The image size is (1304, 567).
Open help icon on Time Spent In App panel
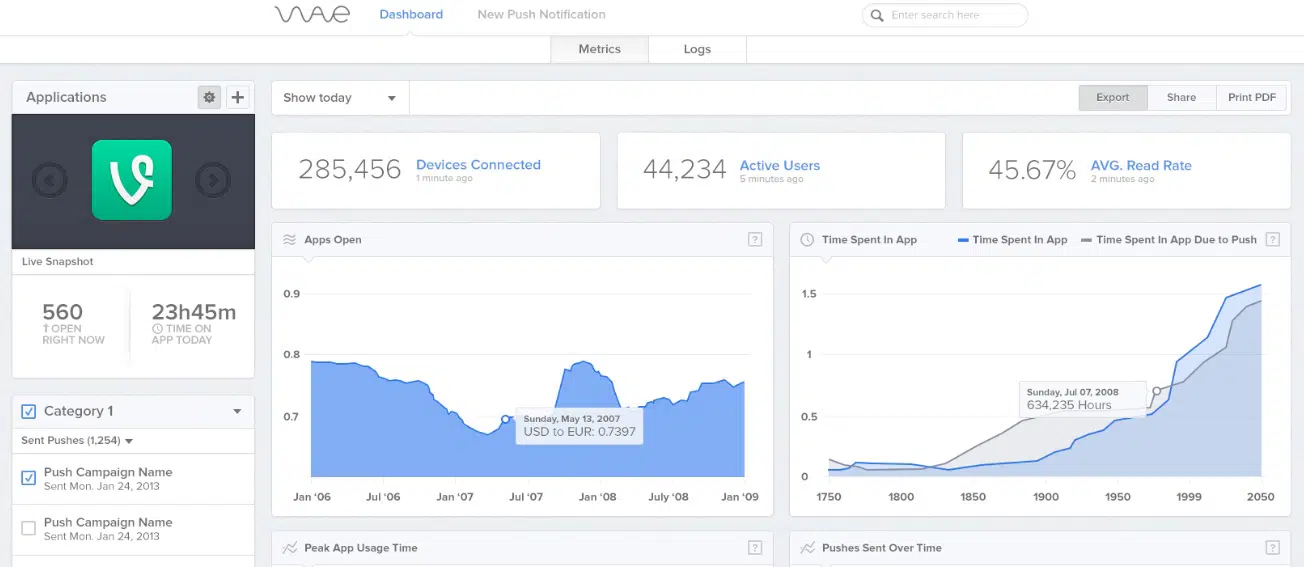pos(1272,239)
